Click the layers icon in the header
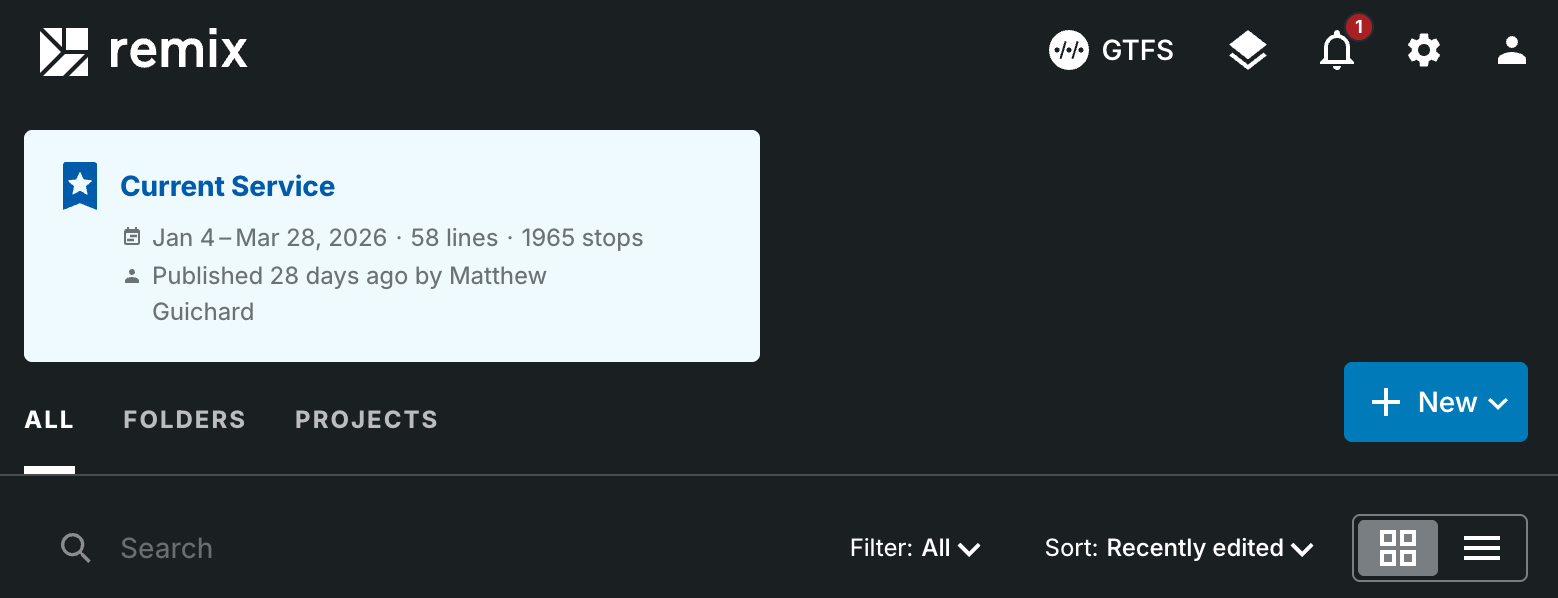The height and width of the screenshot is (598, 1558). point(1247,49)
